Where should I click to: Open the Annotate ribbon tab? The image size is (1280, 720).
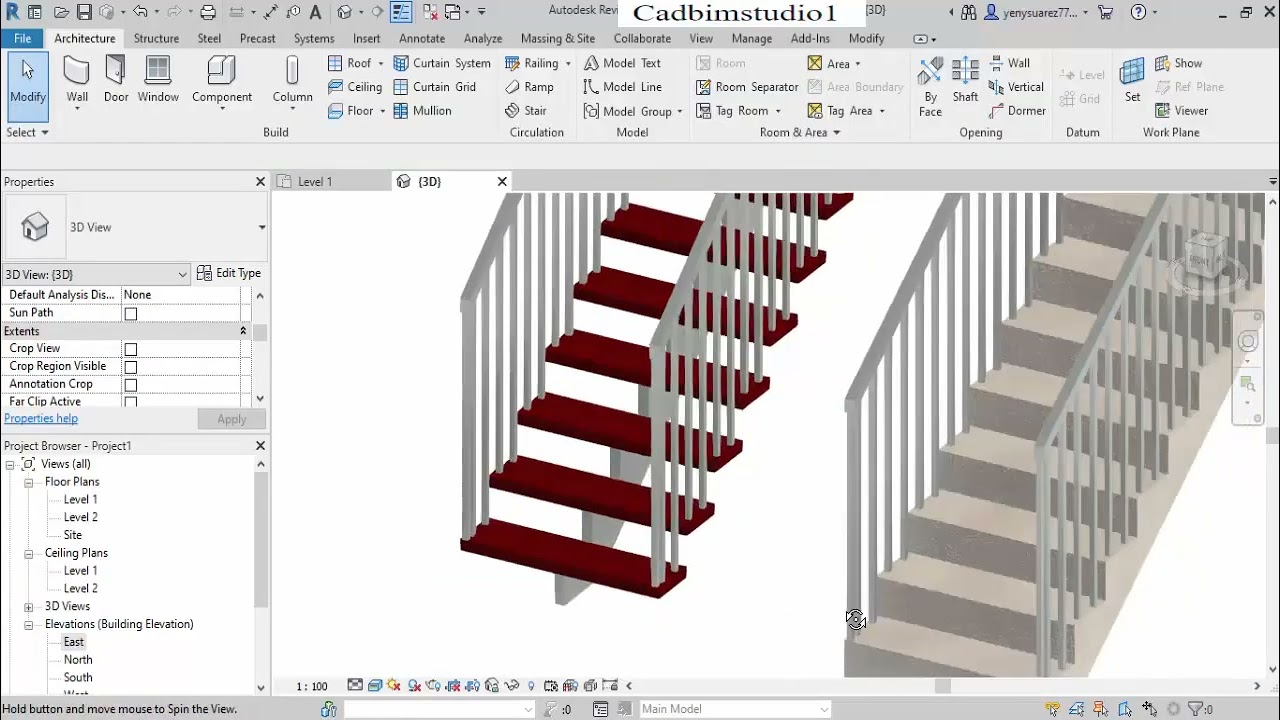[422, 38]
